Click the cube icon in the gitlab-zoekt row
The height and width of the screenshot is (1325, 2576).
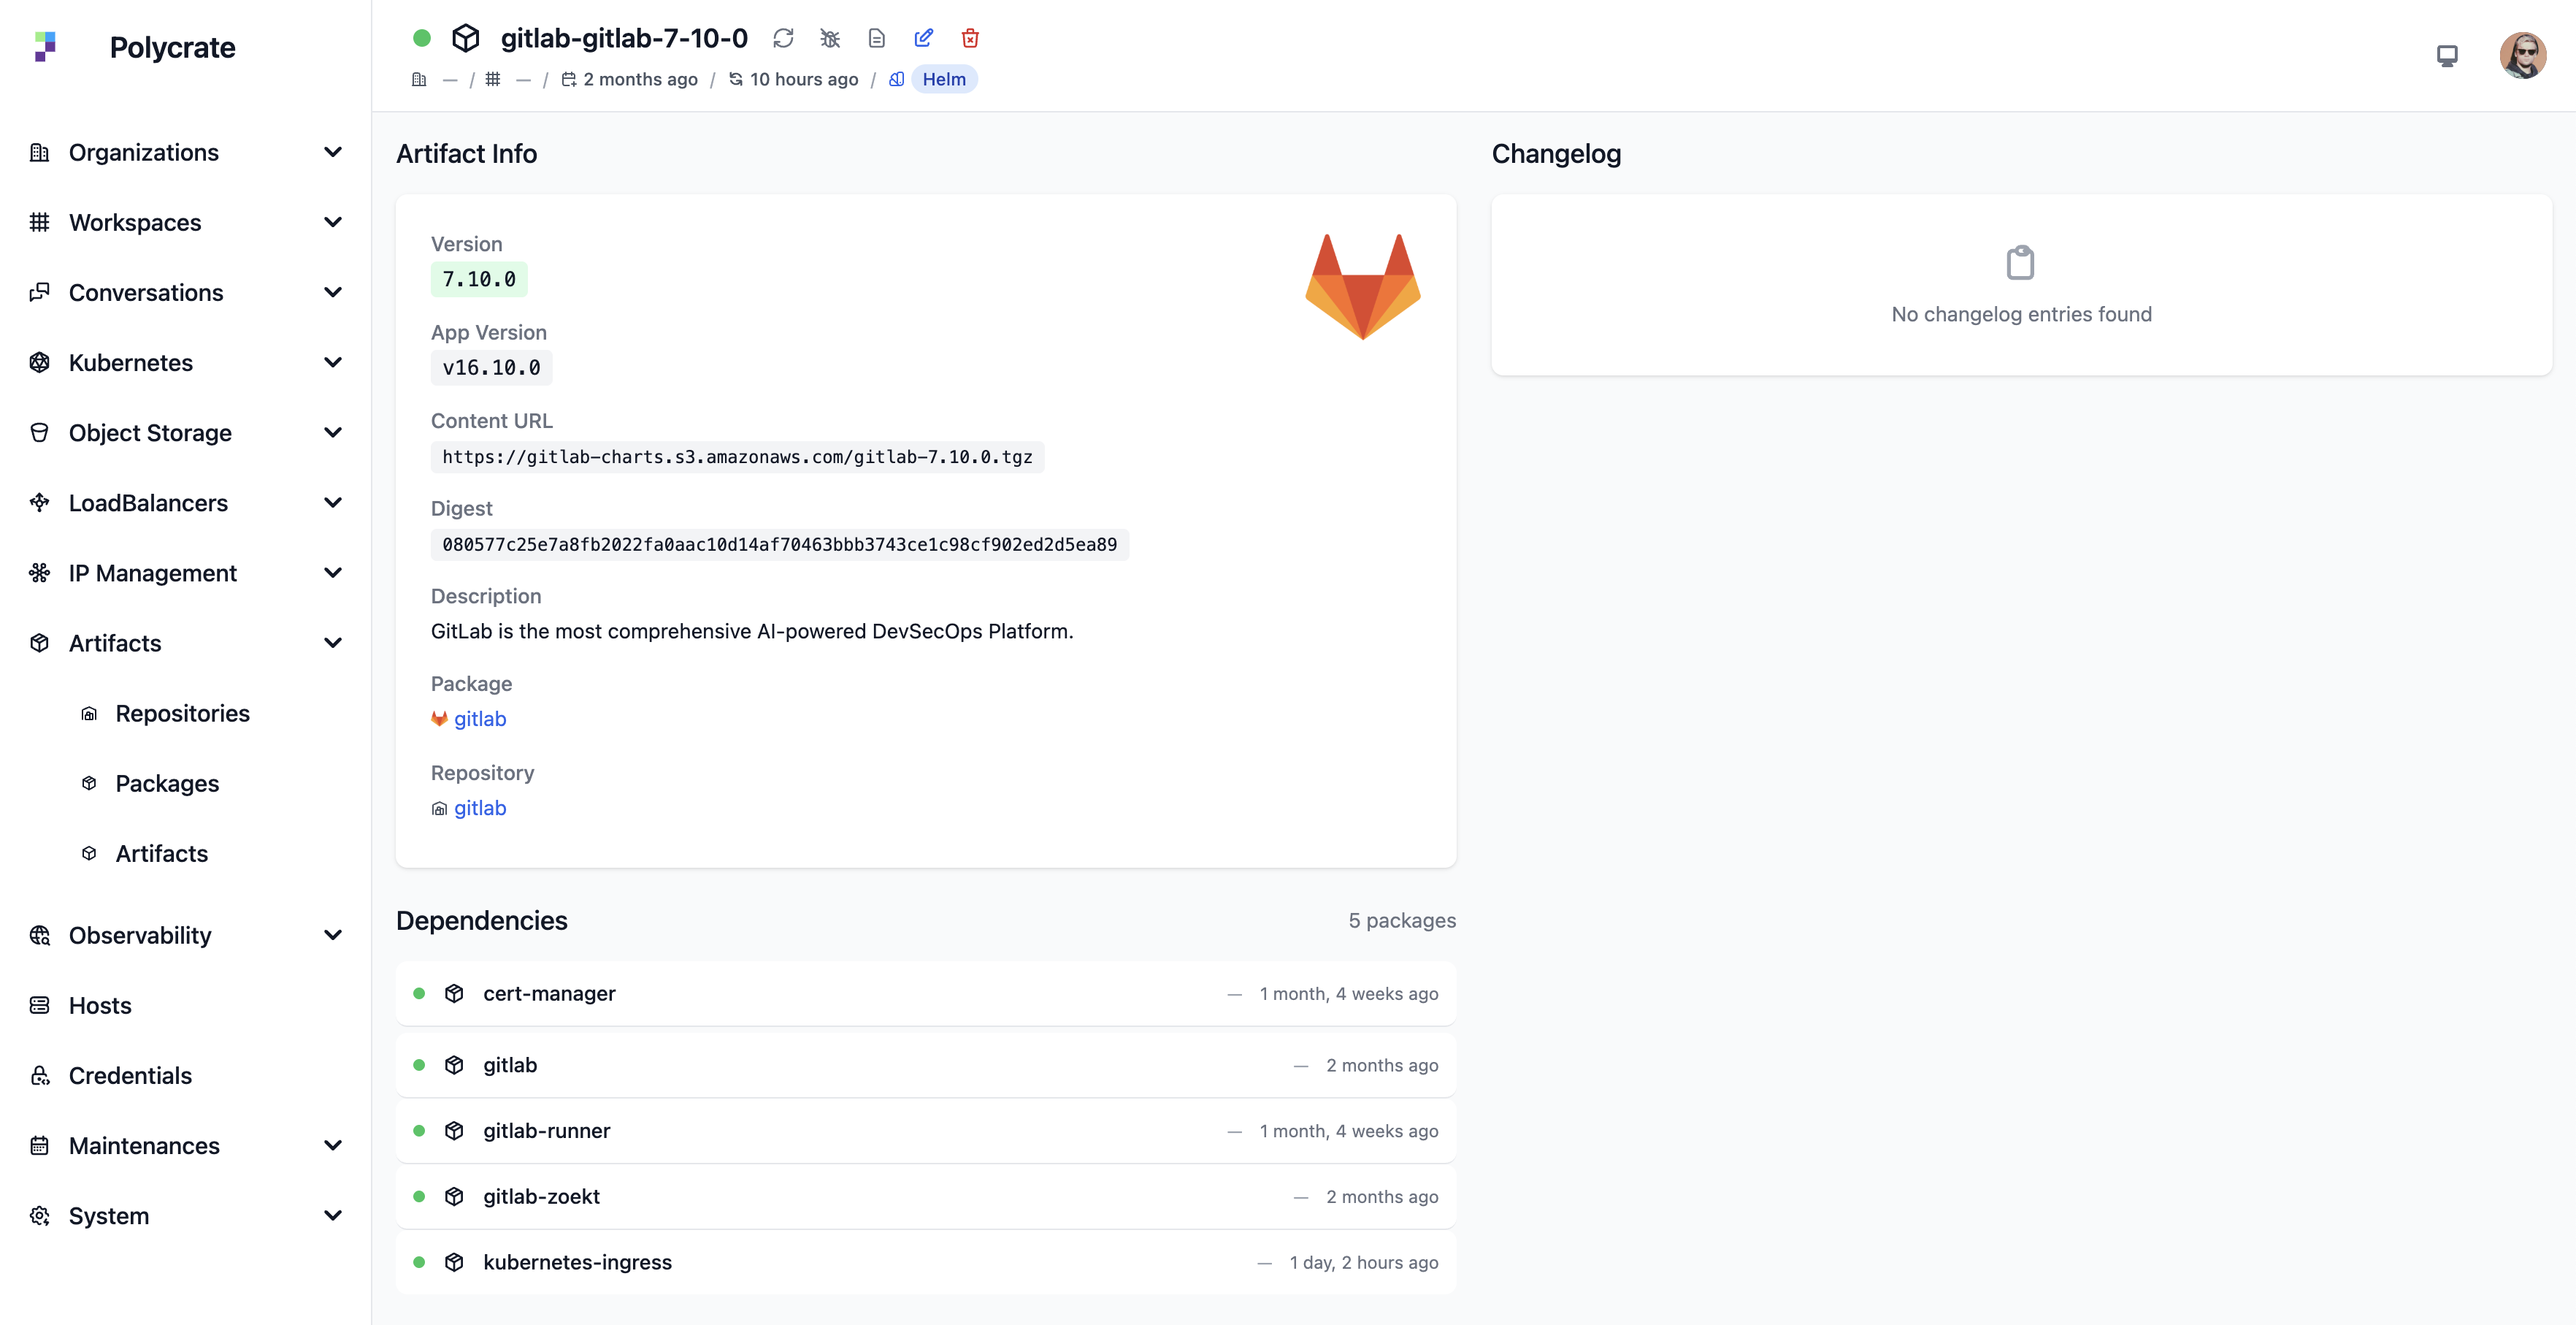coord(454,1196)
